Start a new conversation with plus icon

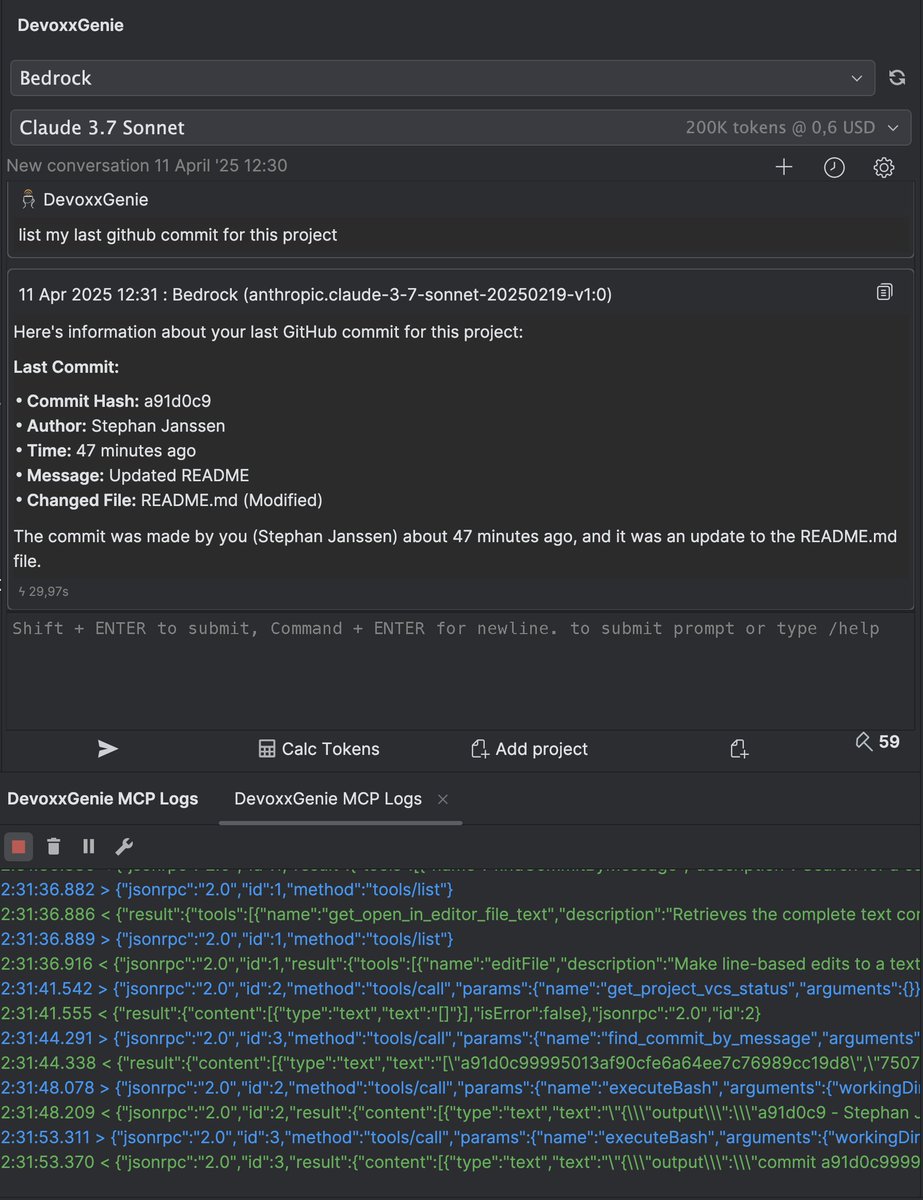[784, 167]
